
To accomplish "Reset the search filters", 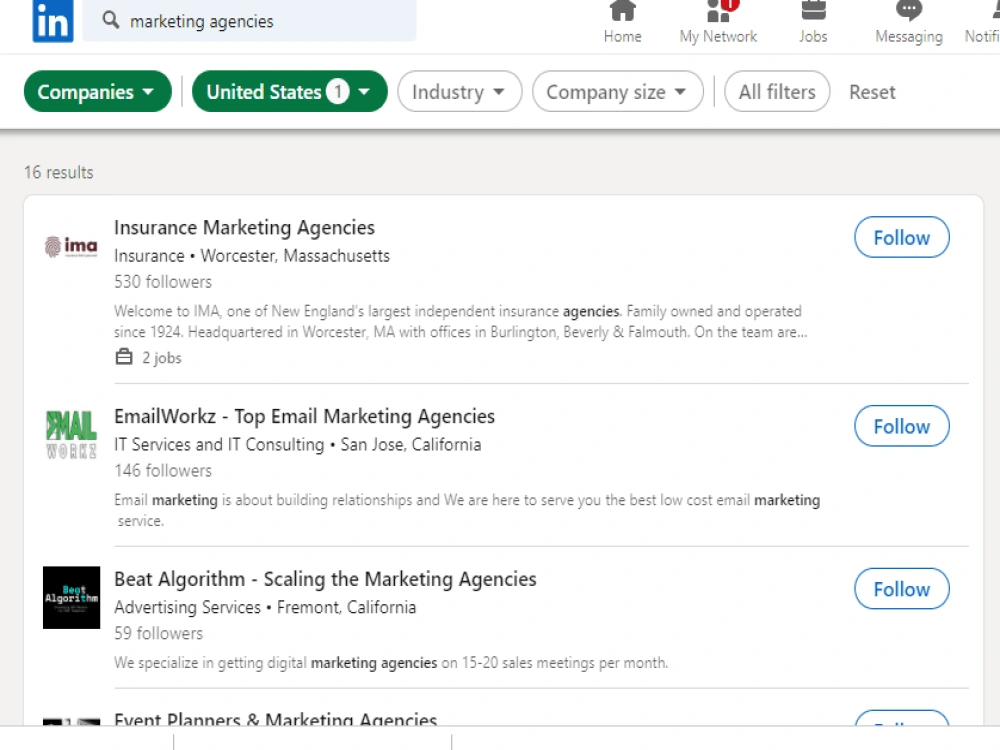I will coord(872,92).
